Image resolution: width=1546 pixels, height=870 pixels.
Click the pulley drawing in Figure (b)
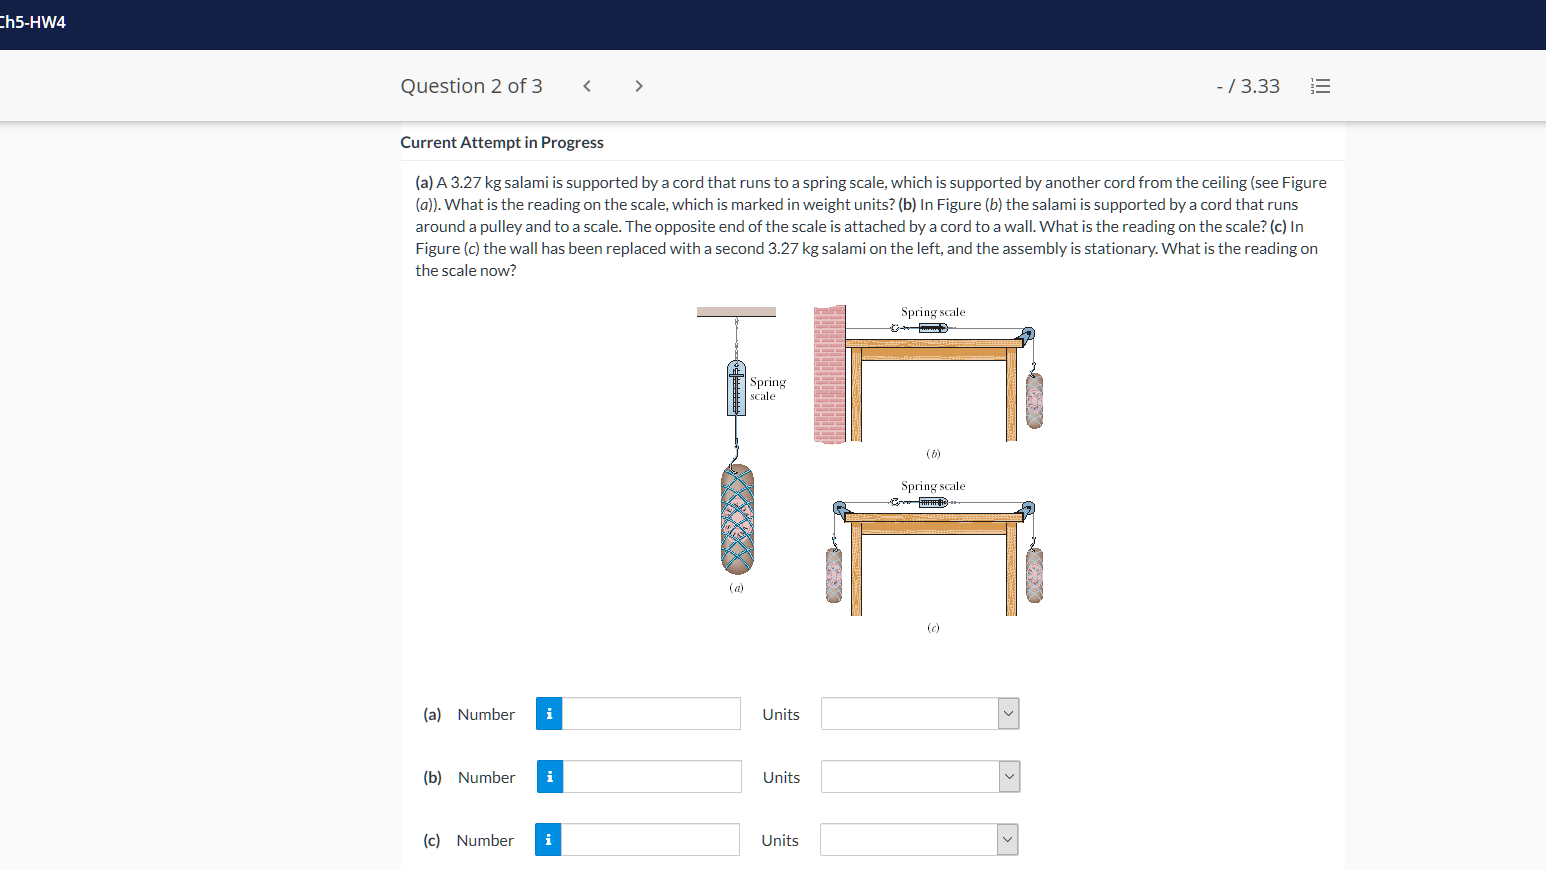(1026, 331)
